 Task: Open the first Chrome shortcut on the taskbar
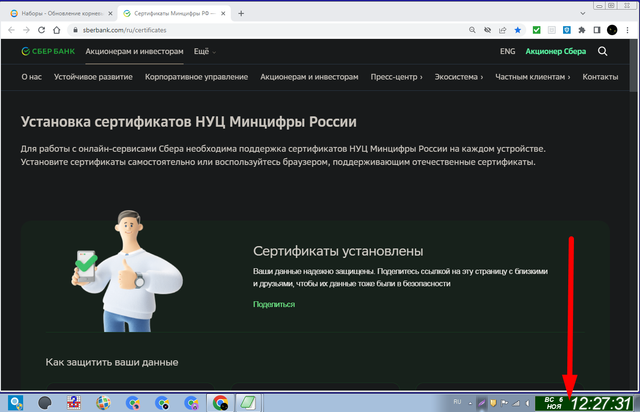133,403
